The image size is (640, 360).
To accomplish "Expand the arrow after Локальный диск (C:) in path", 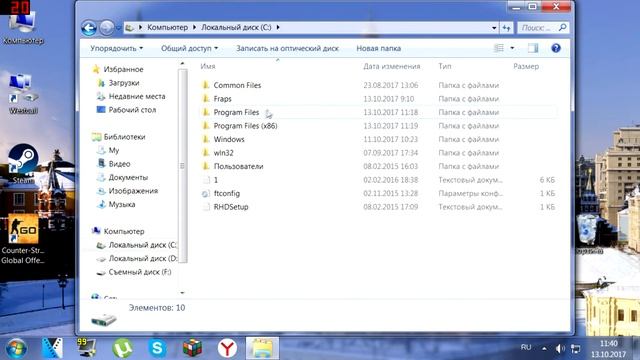I will click(x=278, y=27).
